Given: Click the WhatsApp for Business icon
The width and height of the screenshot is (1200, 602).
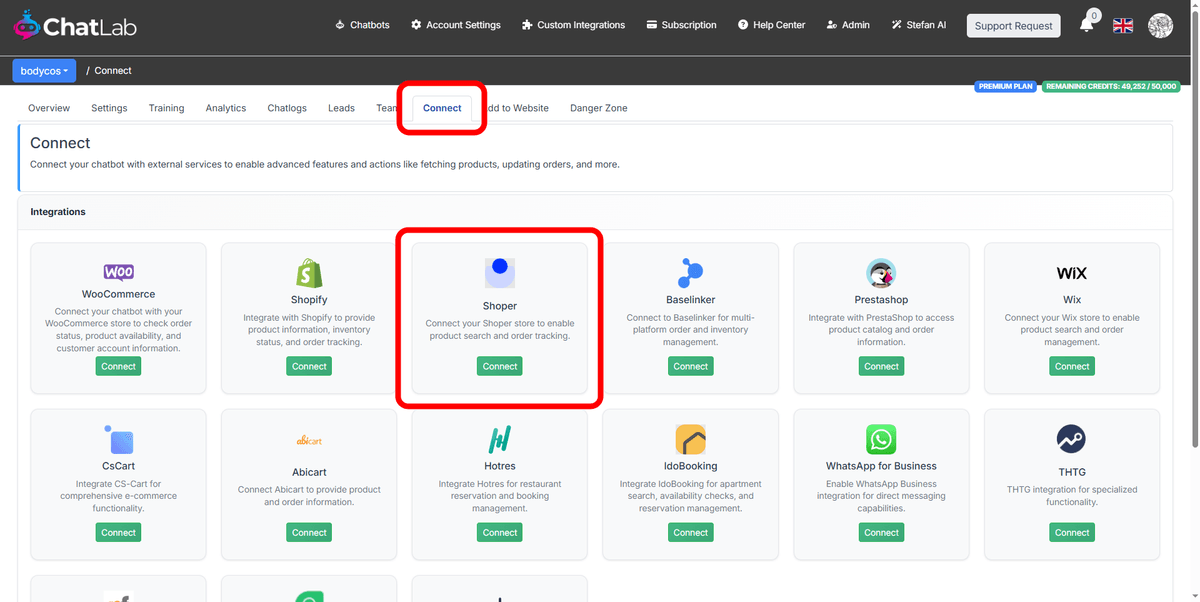Looking at the screenshot, I should tap(881, 437).
